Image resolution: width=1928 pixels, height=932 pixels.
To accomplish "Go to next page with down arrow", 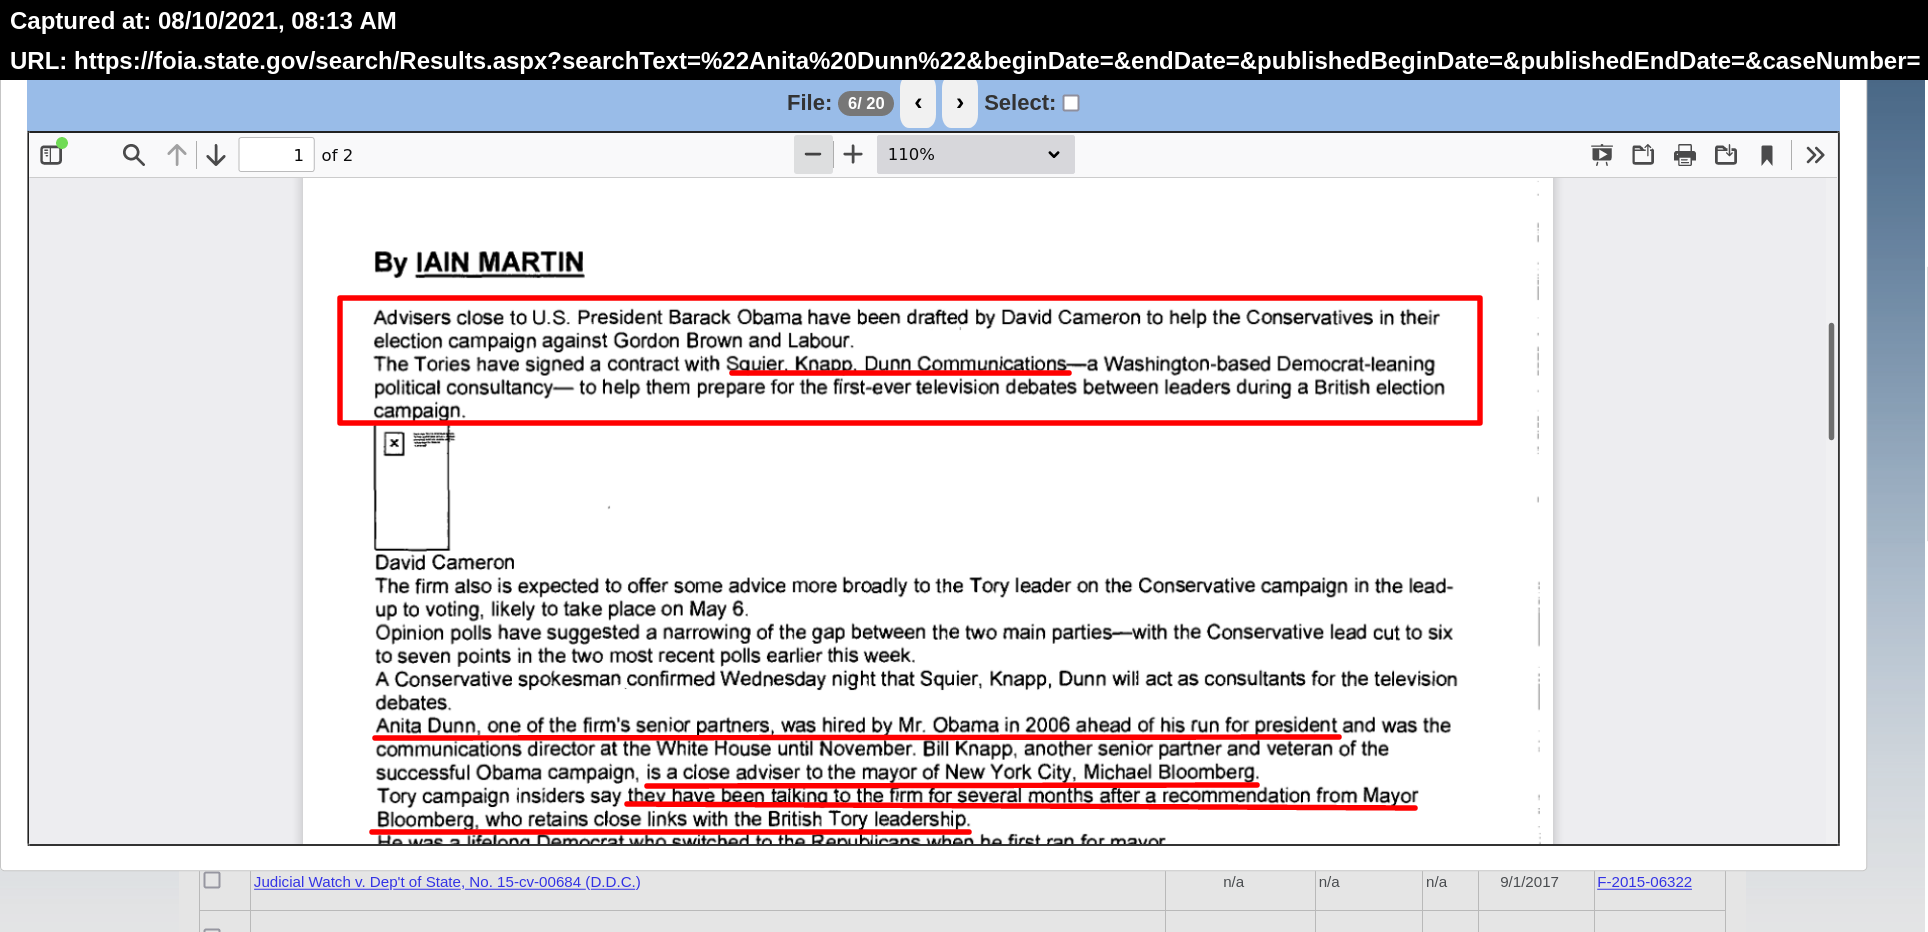I will [216, 155].
